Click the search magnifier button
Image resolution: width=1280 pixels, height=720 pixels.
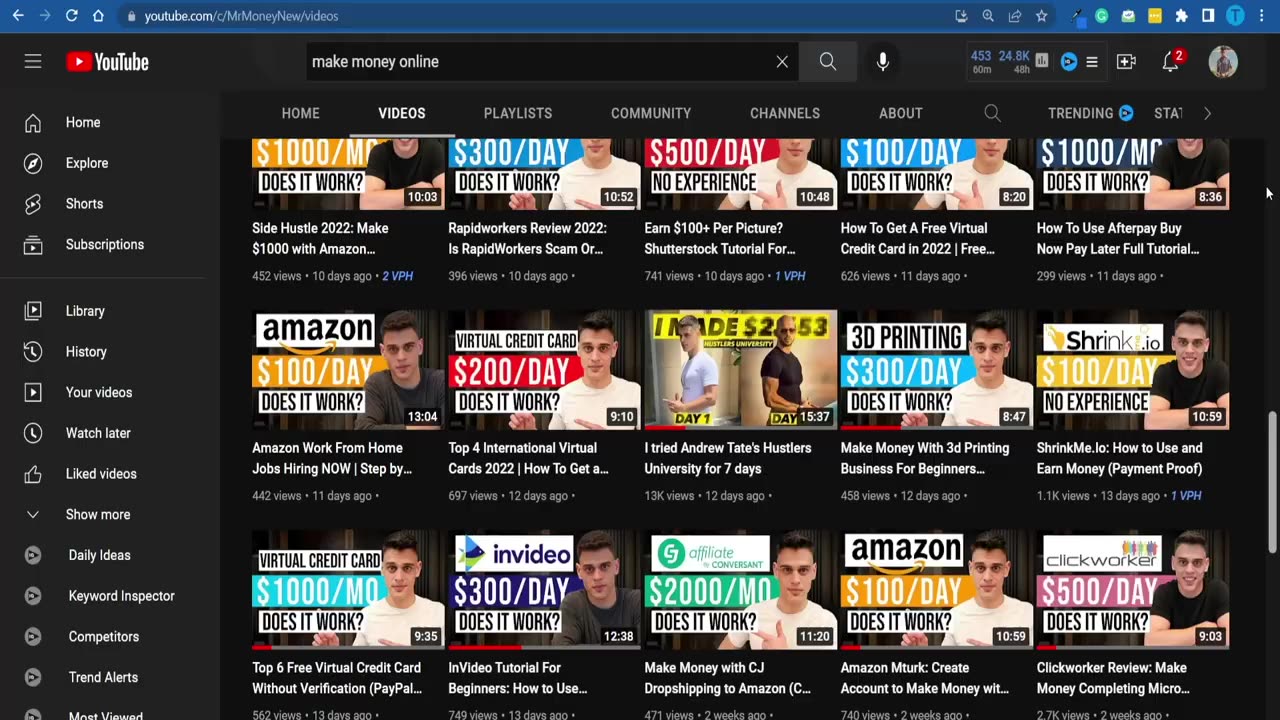pos(828,62)
